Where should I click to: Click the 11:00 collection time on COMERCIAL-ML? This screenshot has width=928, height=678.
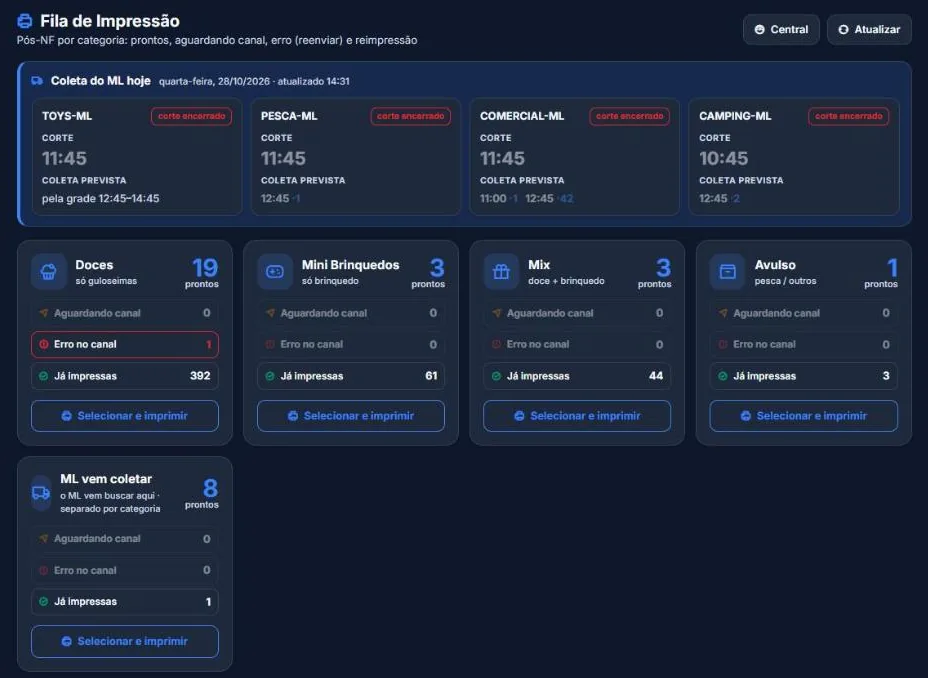tap(493, 199)
